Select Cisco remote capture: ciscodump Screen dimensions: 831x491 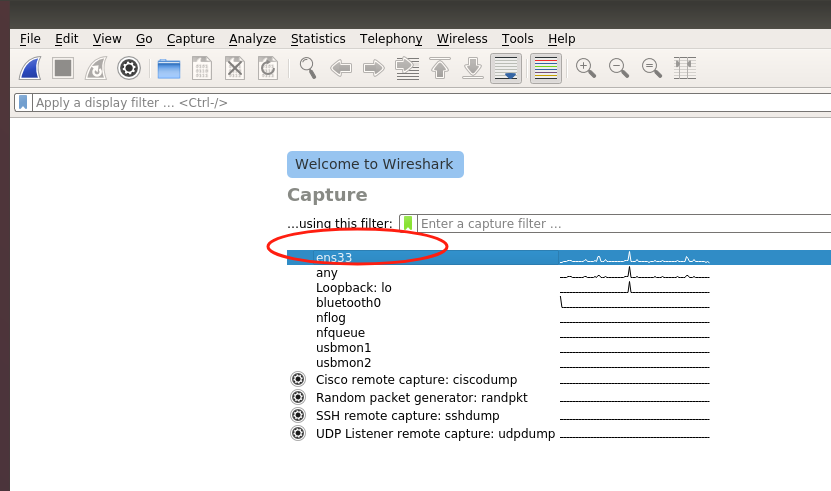coord(417,380)
